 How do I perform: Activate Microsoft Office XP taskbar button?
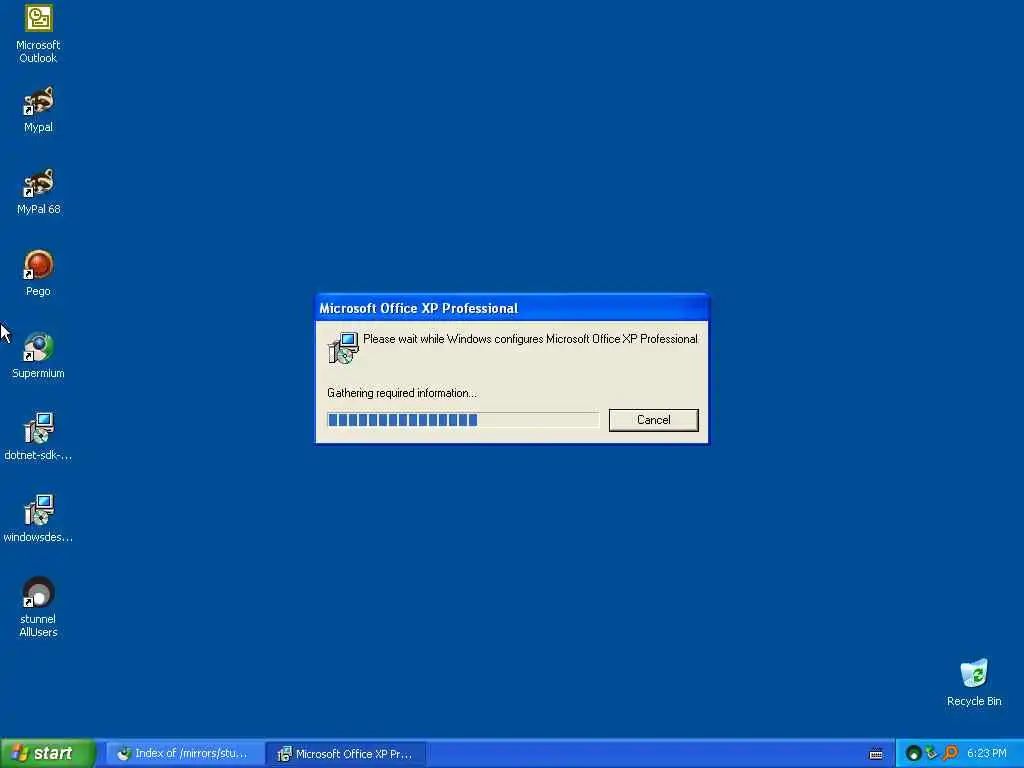coord(346,754)
